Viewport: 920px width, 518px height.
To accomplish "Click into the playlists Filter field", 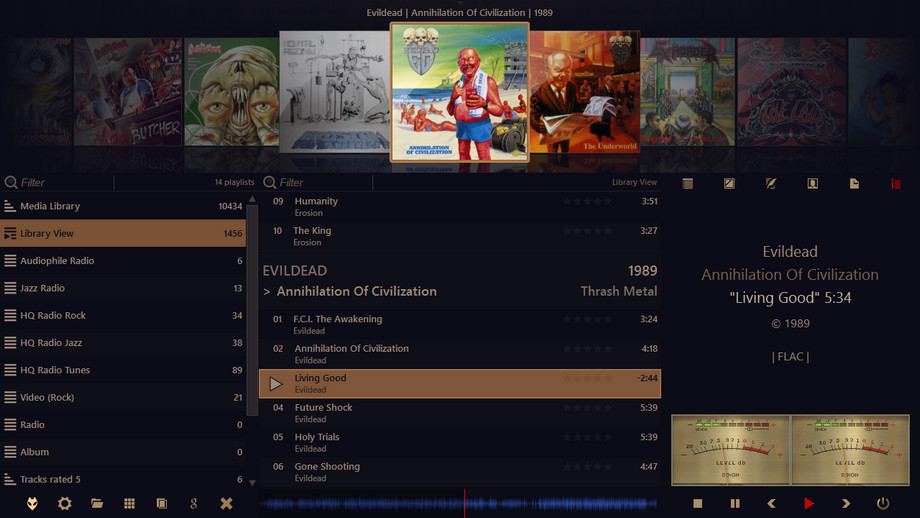I will [x=66, y=182].
